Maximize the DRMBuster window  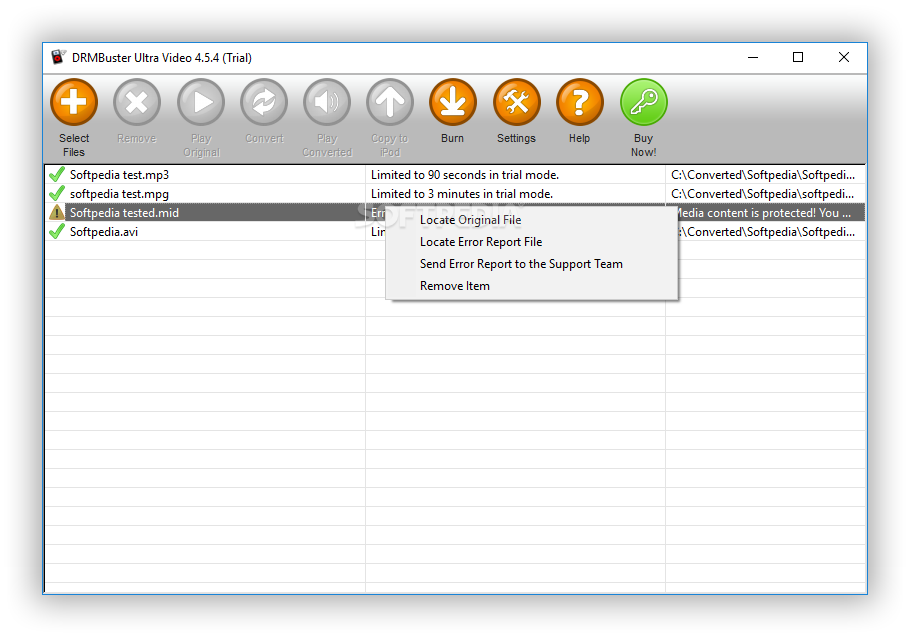coord(798,57)
